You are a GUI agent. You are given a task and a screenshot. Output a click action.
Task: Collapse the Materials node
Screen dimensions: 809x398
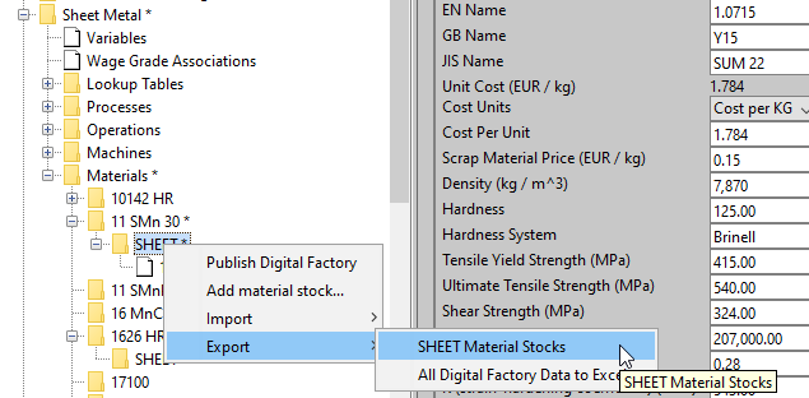click(47, 176)
